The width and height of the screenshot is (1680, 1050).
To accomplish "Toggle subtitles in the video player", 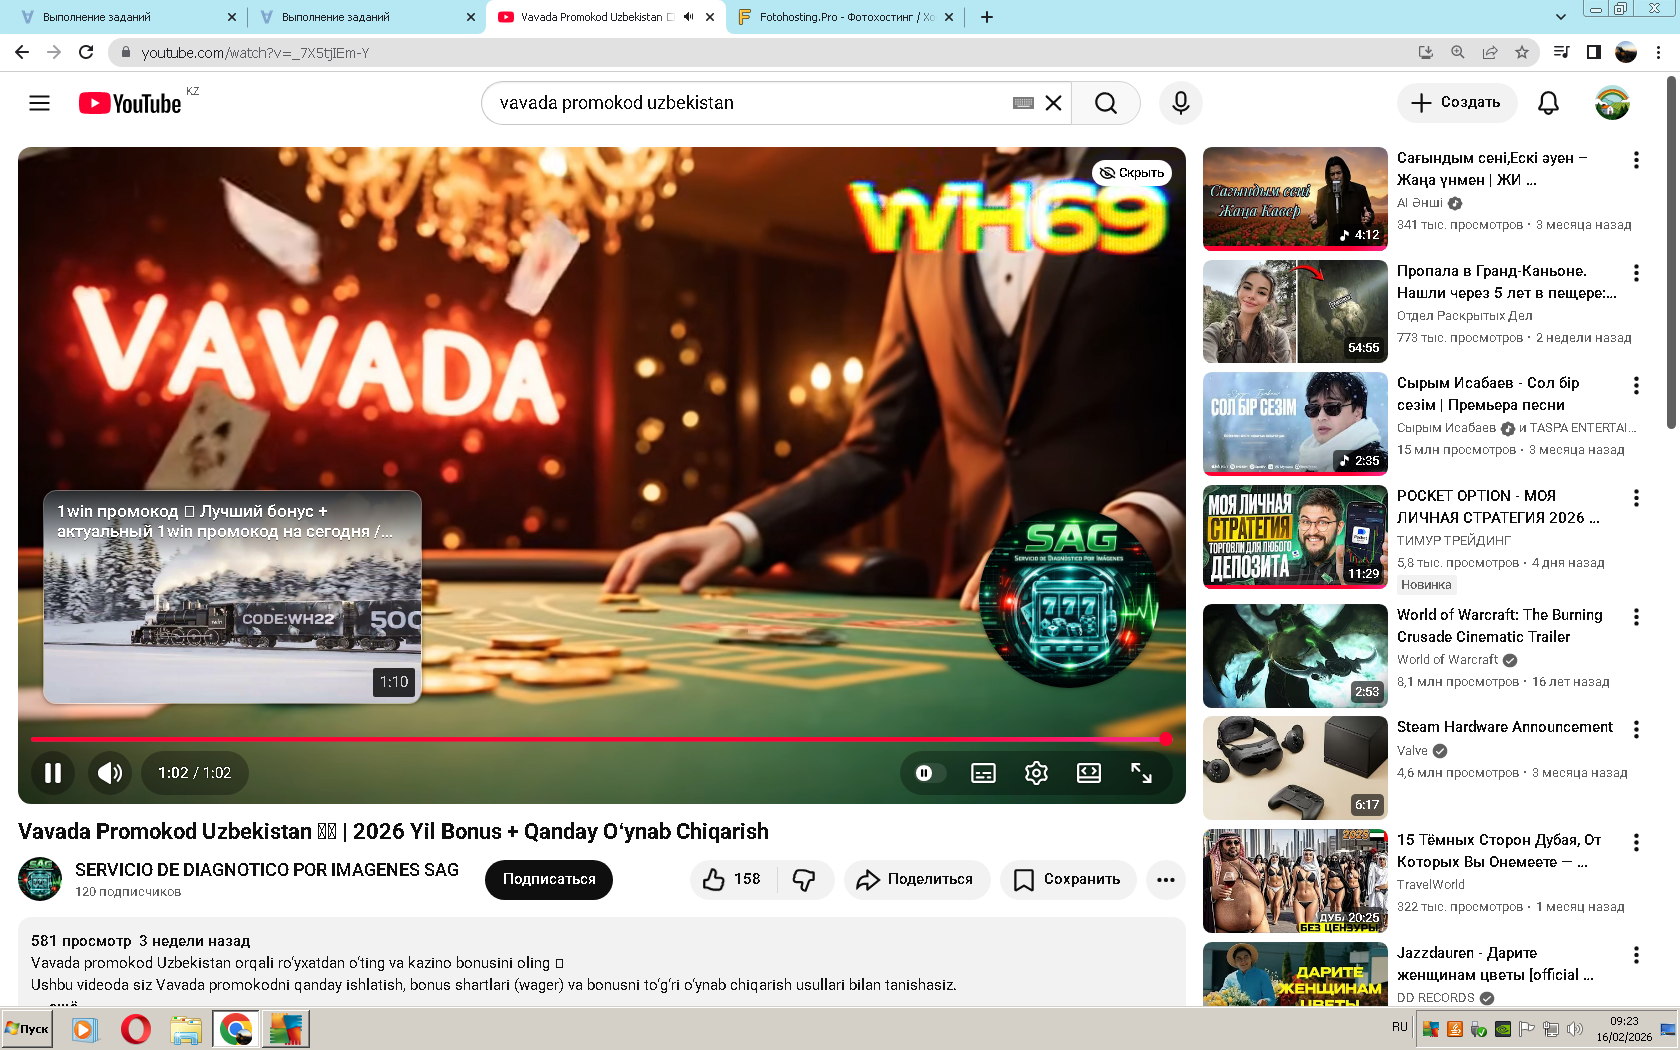I will coord(983,772).
